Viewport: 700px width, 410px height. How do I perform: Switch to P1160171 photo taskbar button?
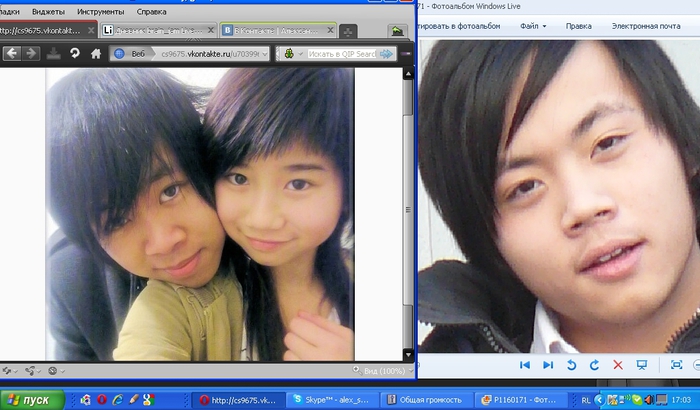point(521,400)
